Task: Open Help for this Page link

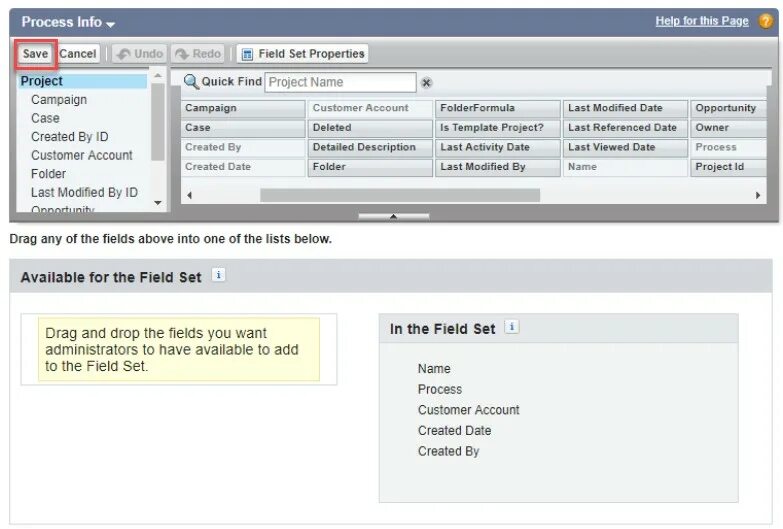Action: [702, 21]
